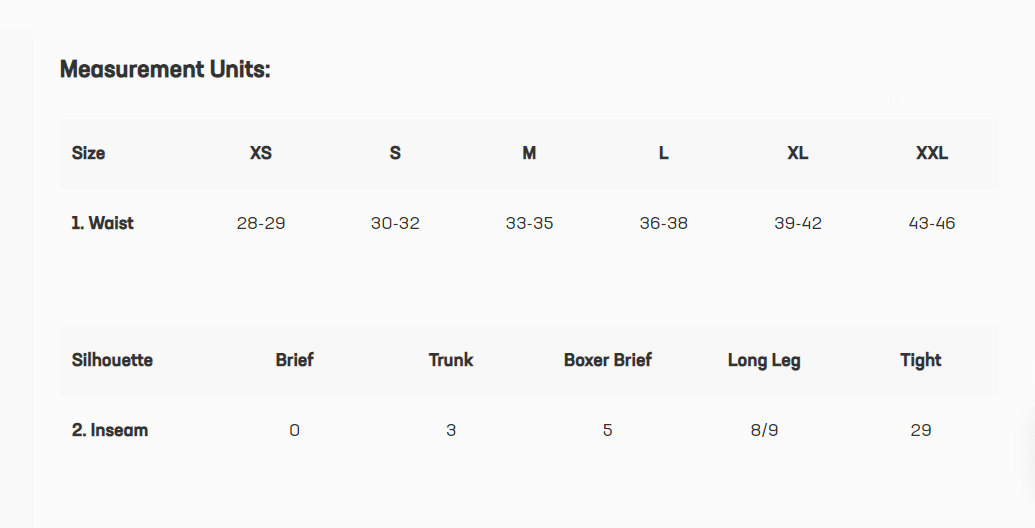Click the L size column header

(663, 153)
